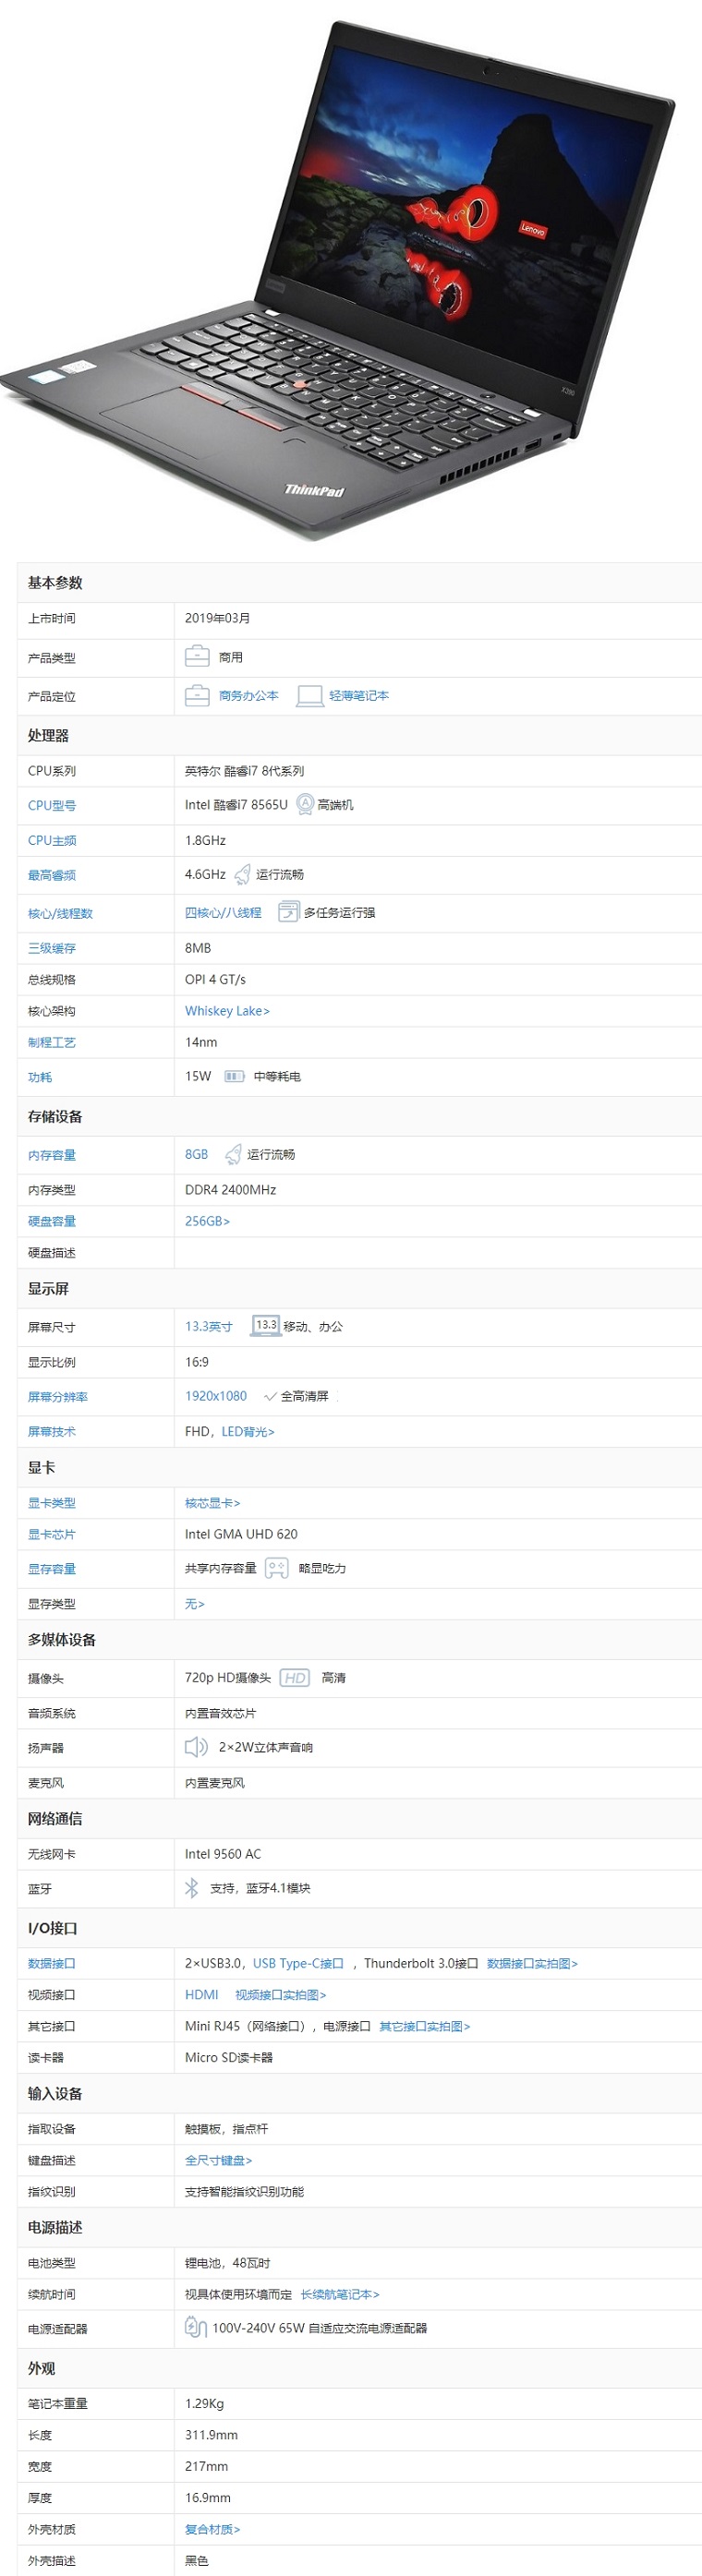Click the CPU型号 label link
The height and width of the screenshot is (2576, 702).
(x=52, y=806)
